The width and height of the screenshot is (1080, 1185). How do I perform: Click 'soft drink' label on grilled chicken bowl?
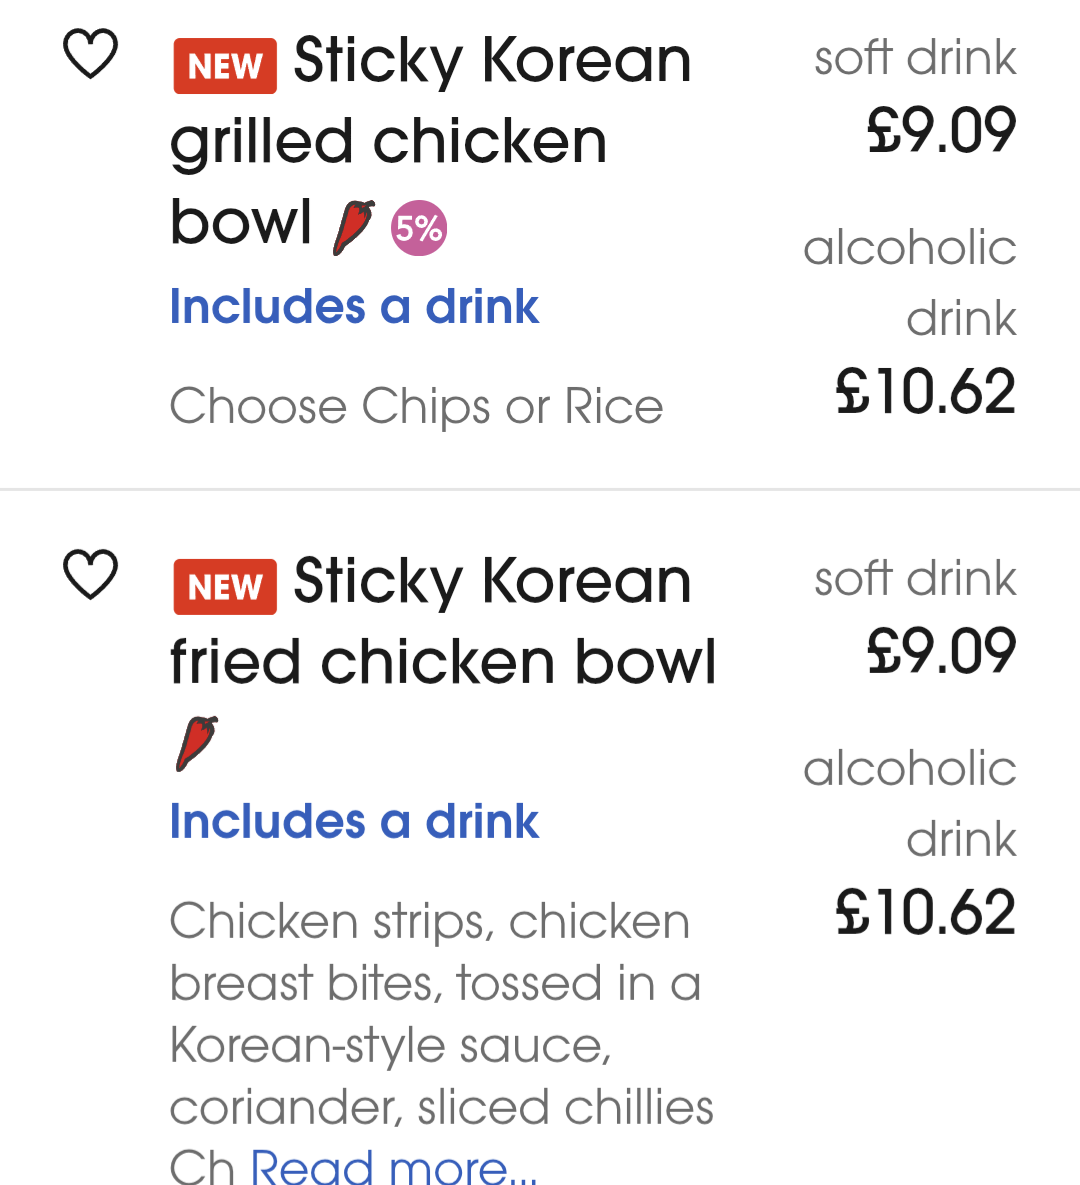click(x=915, y=58)
